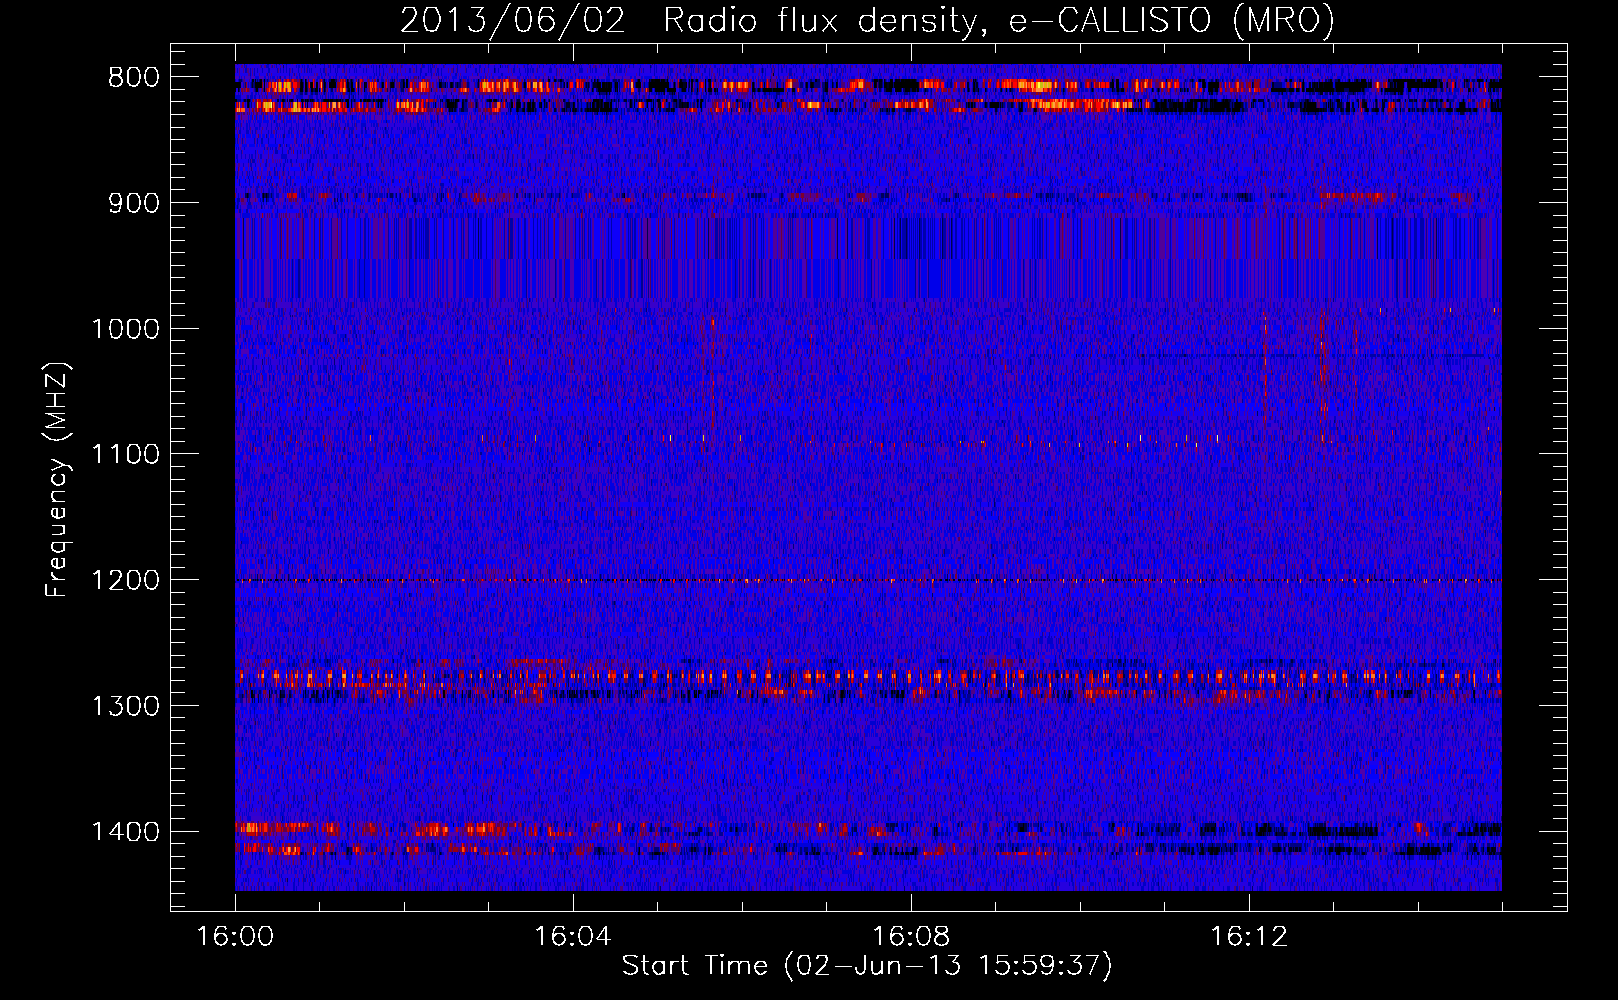Click the 16:08 time tick label

(910, 937)
